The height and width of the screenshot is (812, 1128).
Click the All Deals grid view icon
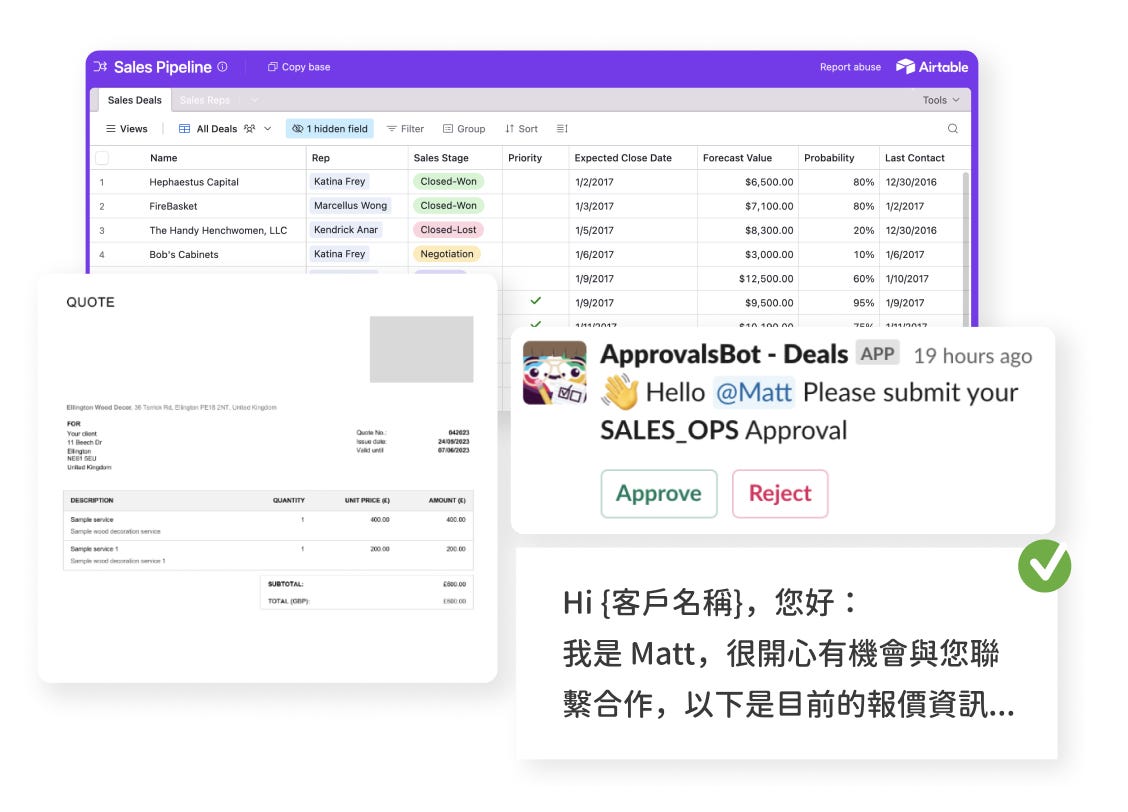click(185, 129)
